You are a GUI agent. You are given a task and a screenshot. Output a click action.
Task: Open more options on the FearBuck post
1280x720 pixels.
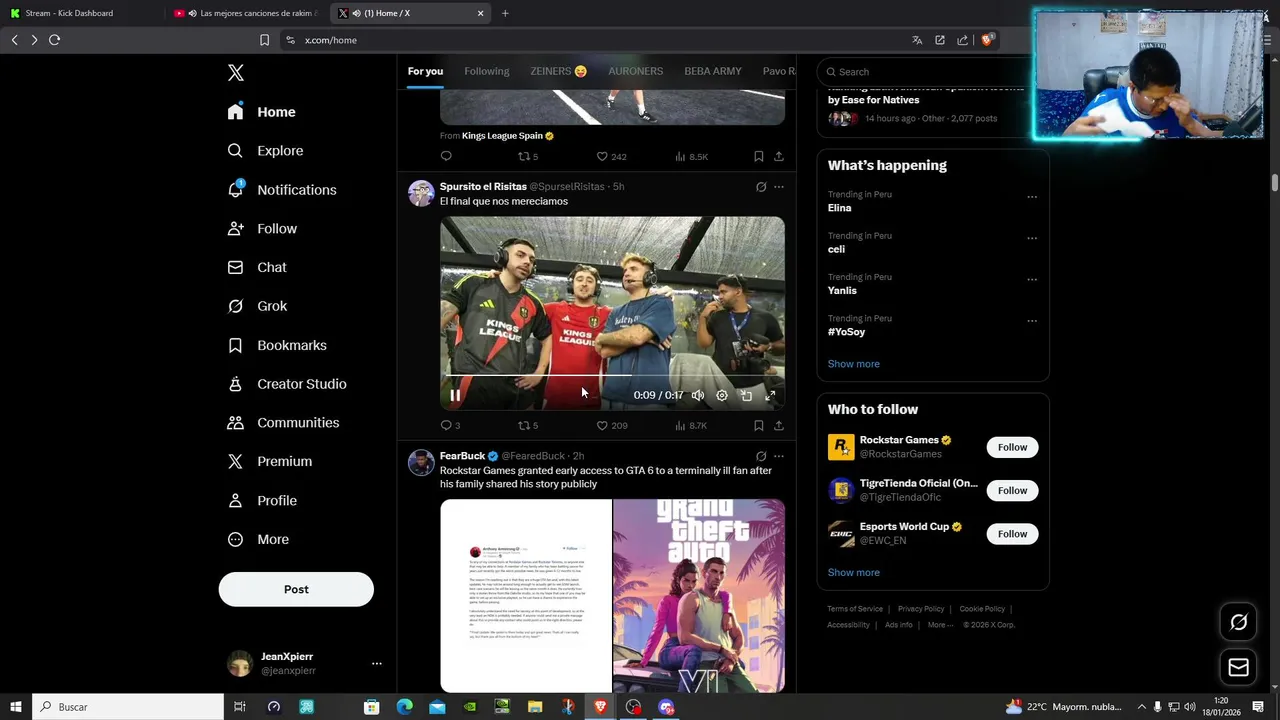(x=779, y=456)
